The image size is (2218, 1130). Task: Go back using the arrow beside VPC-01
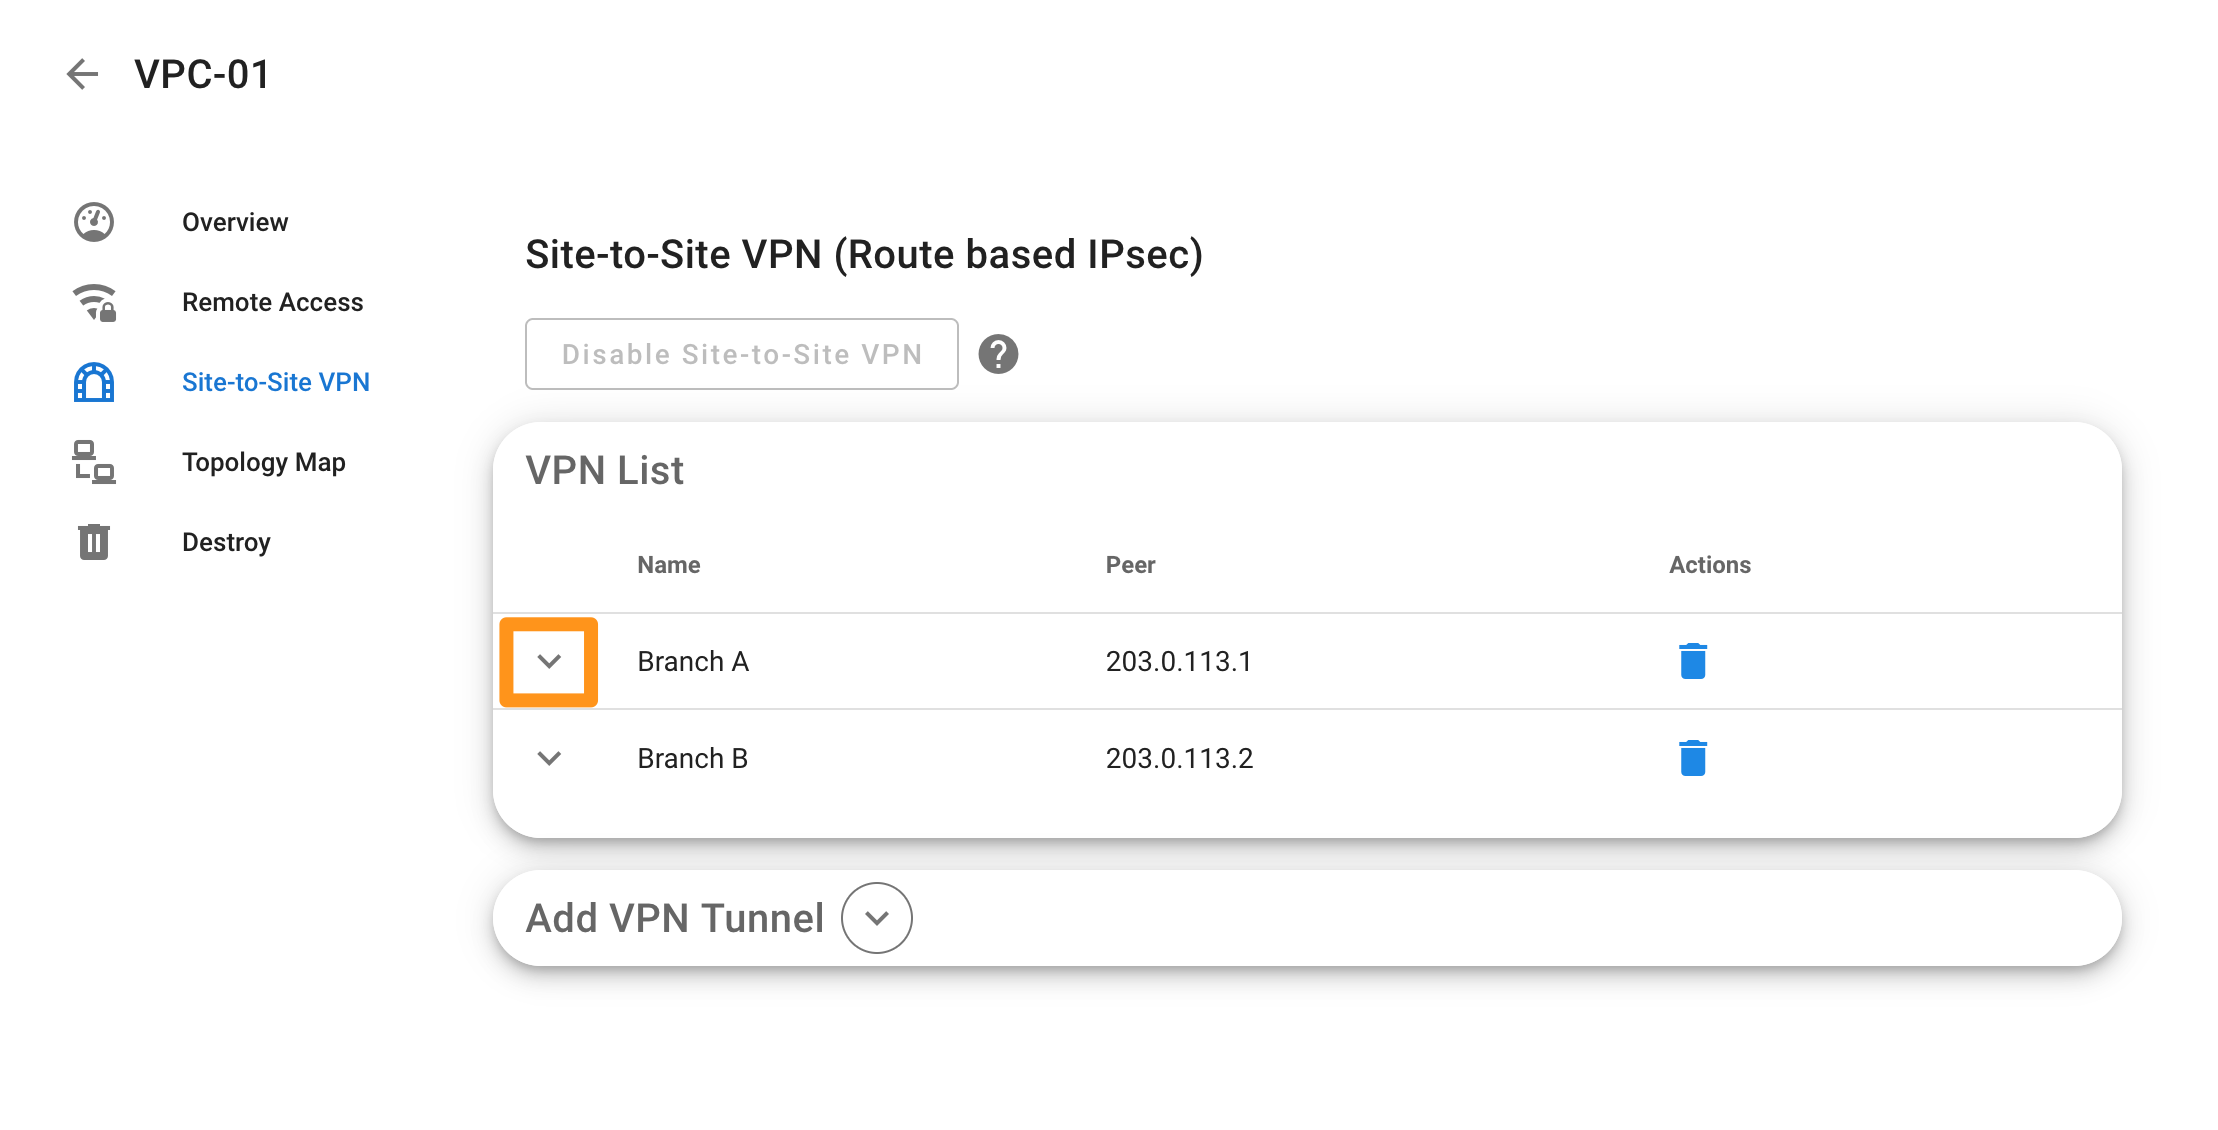click(x=82, y=74)
